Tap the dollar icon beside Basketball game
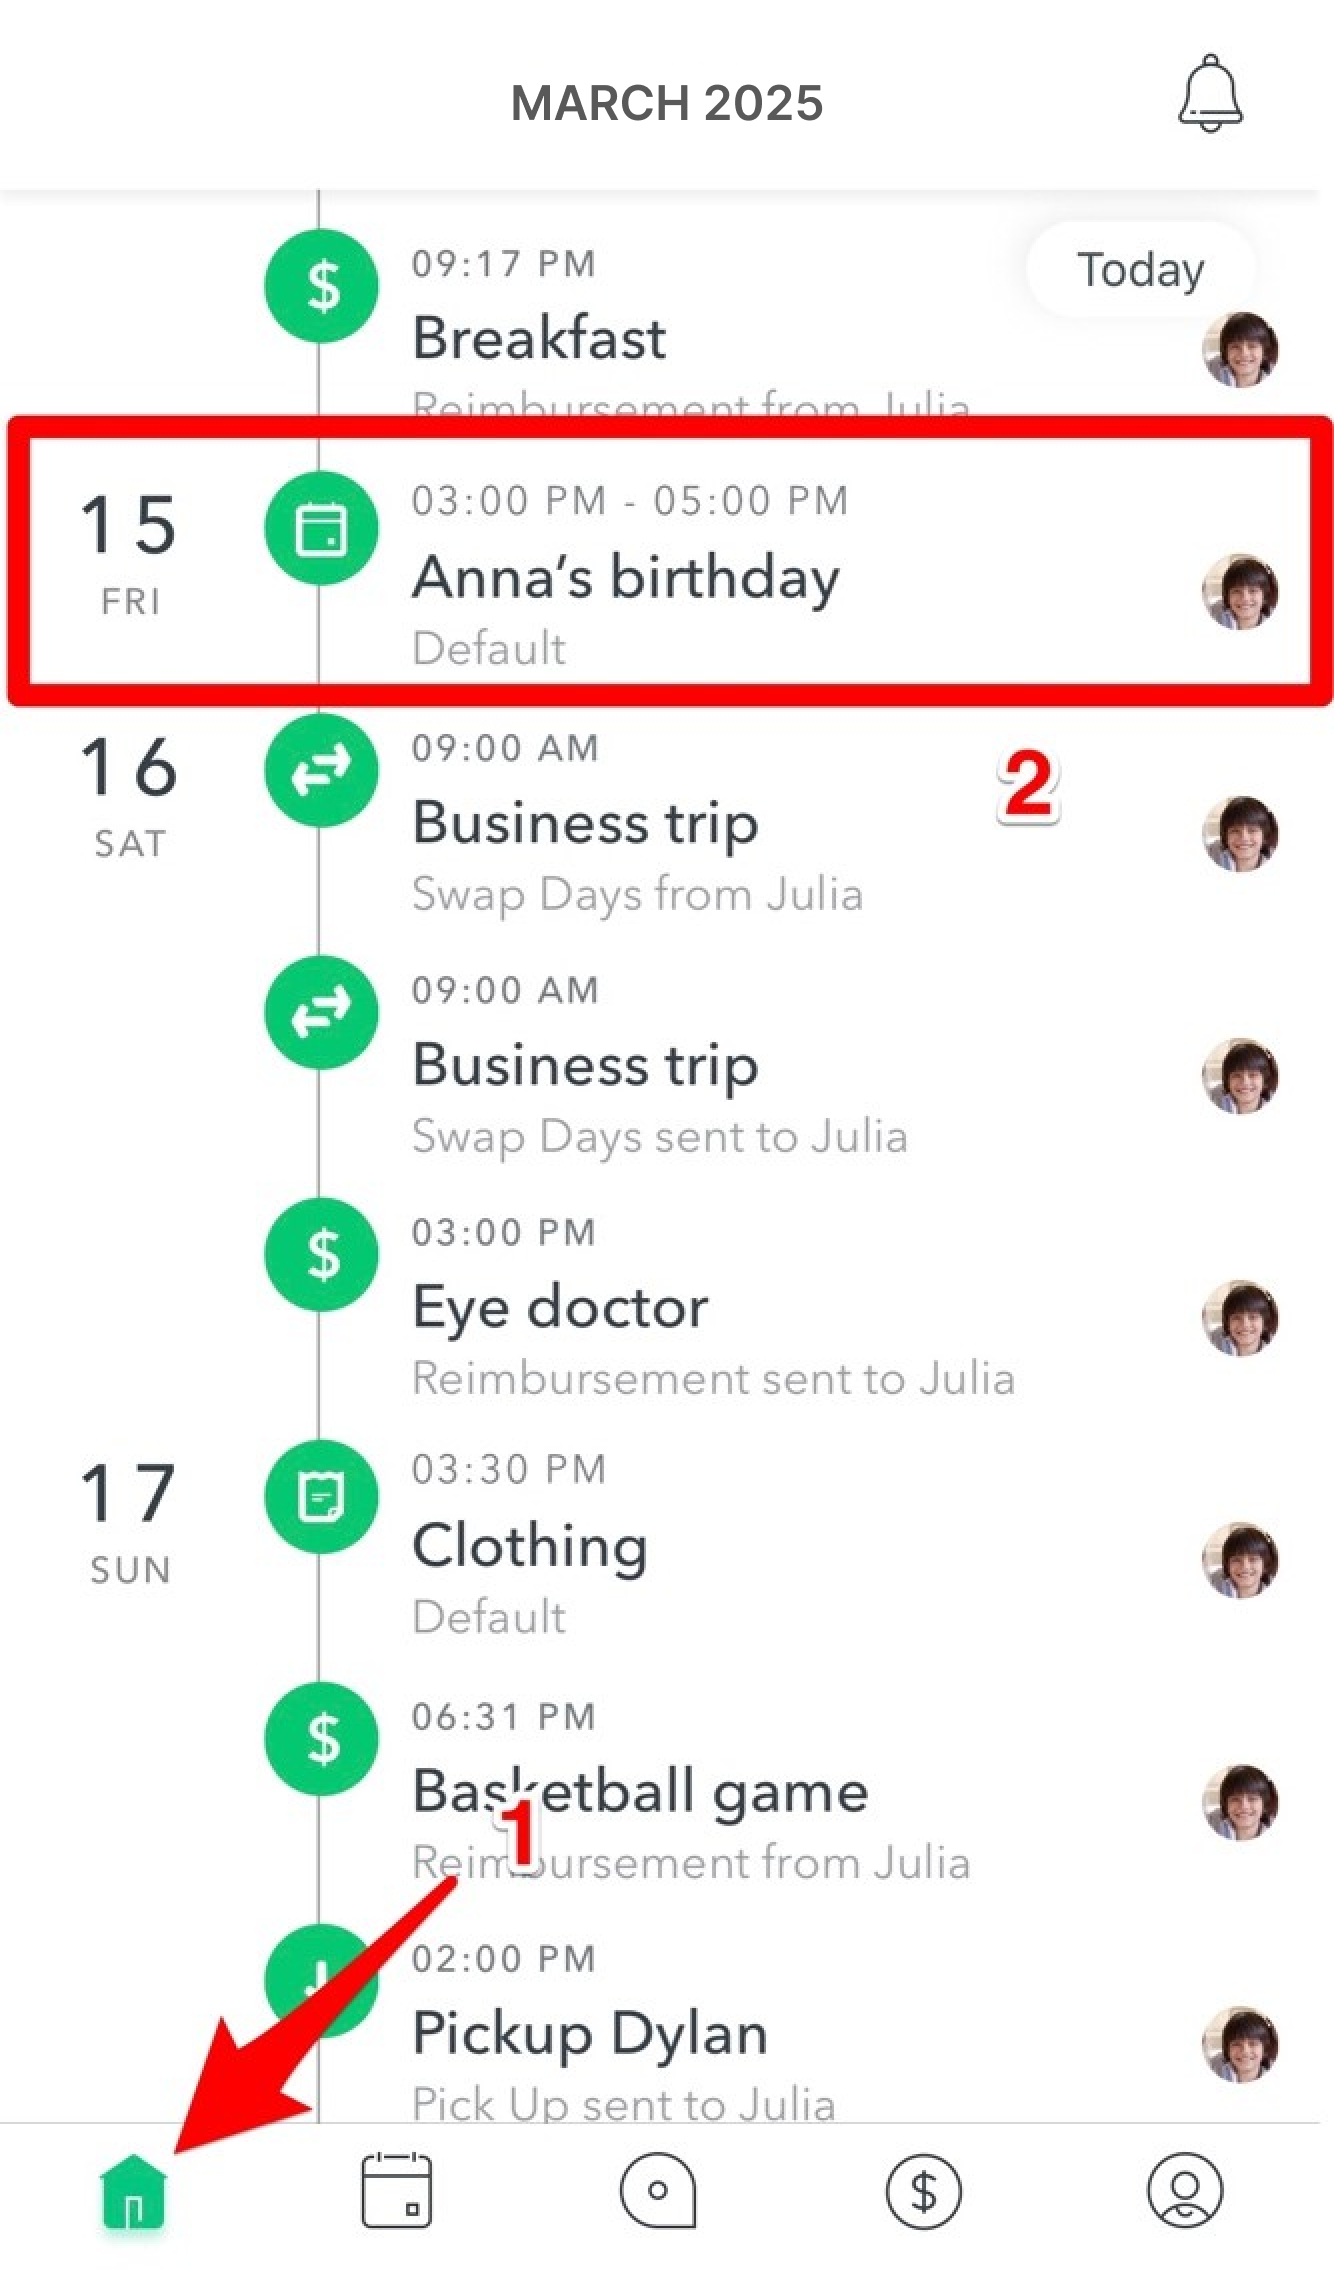The width and height of the screenshot is (1334, 2280). (321, 1738)
